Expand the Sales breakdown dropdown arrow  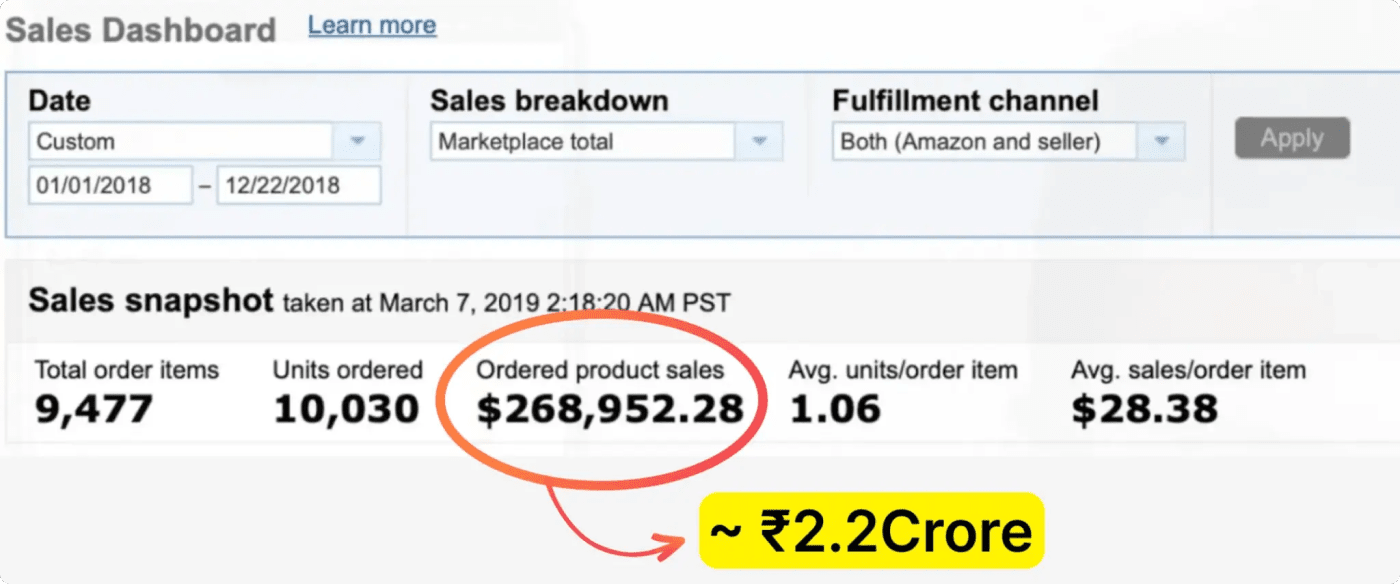click(x=760, y=141)
